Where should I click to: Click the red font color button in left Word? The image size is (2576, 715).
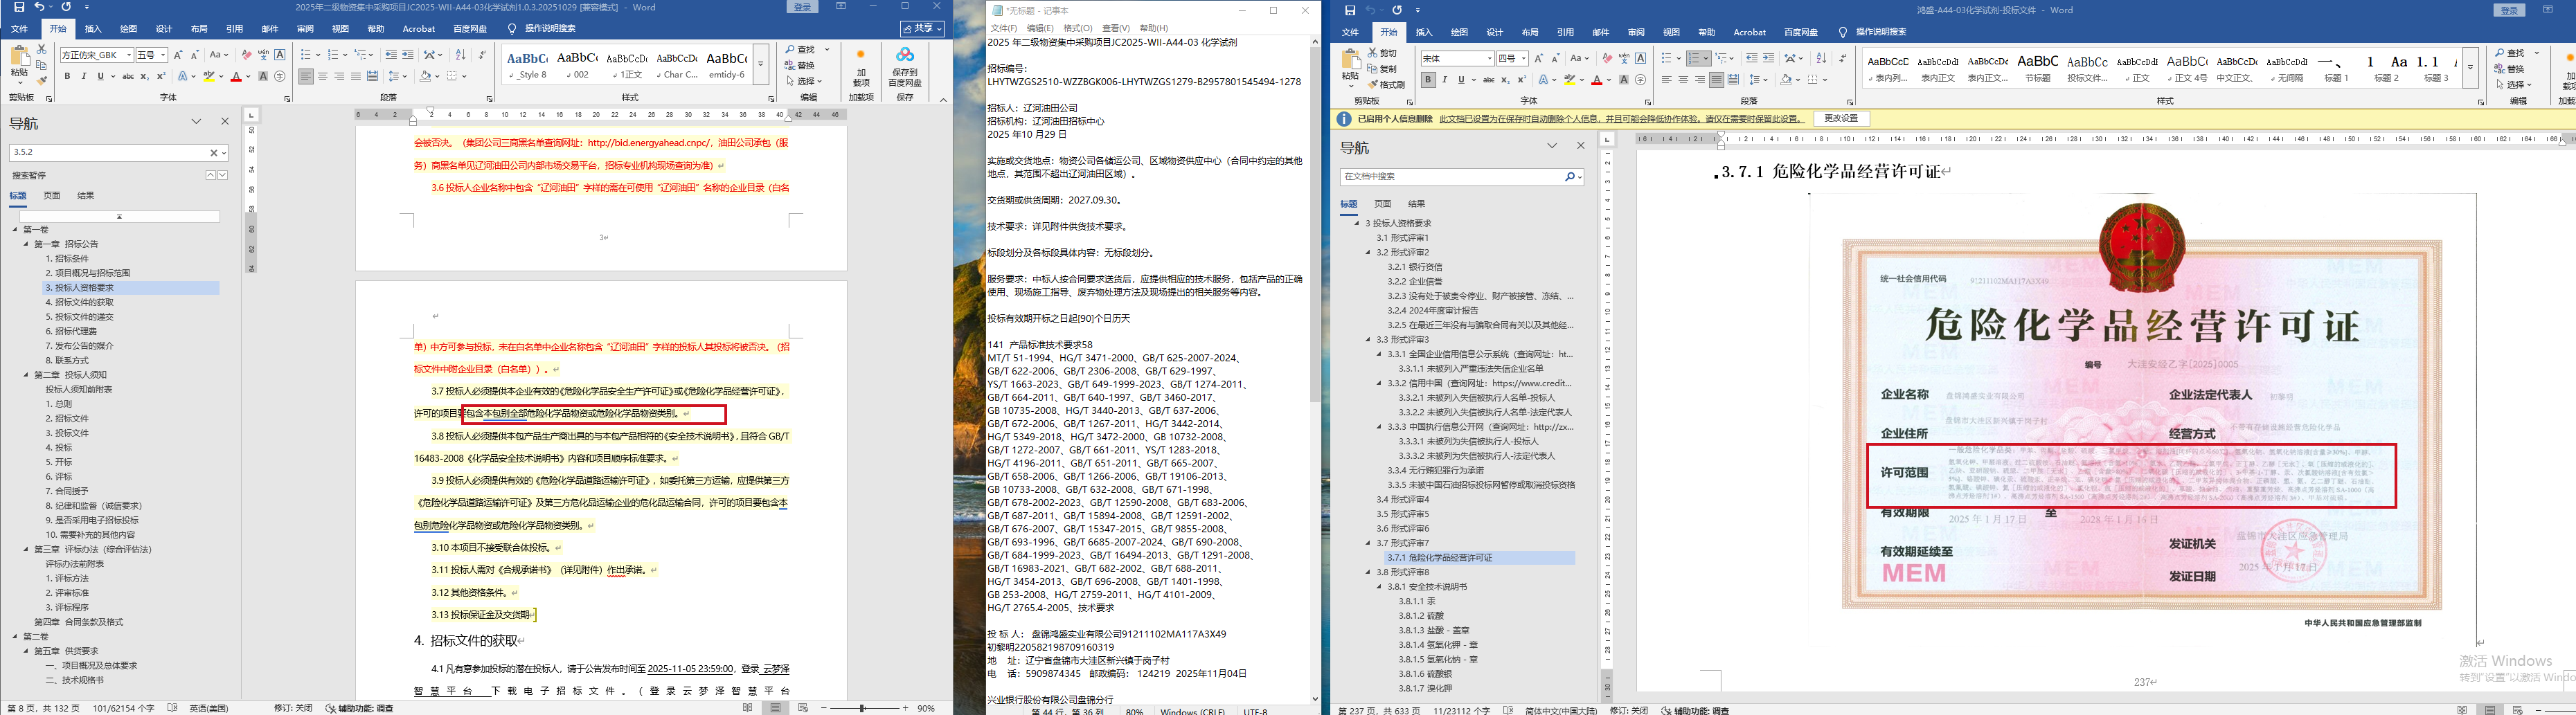[236, 76]
